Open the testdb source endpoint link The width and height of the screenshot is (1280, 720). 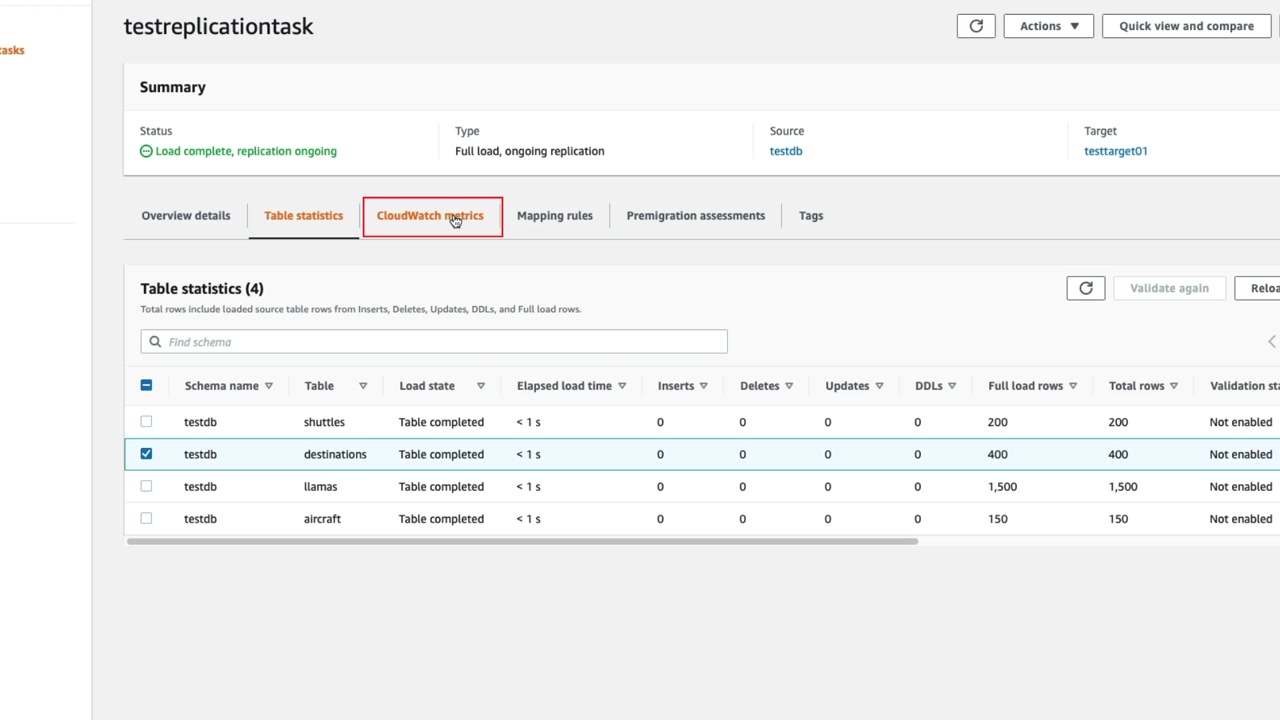785,151
